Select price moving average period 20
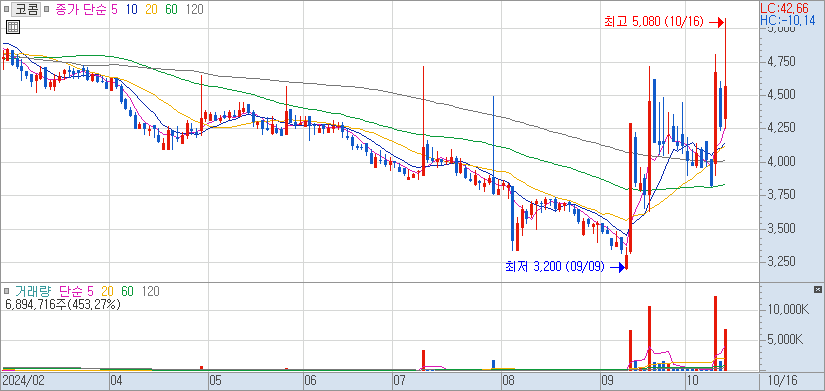The height and width of the screenshot is (391, 825). point(152,9)
